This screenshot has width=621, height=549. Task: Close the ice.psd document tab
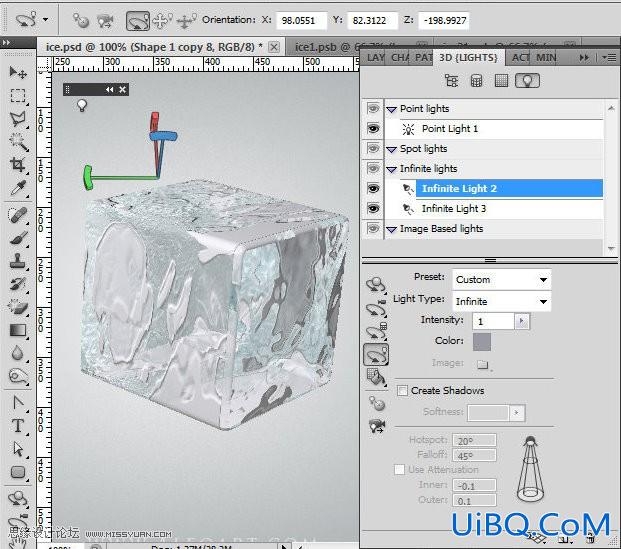(274, 47)
